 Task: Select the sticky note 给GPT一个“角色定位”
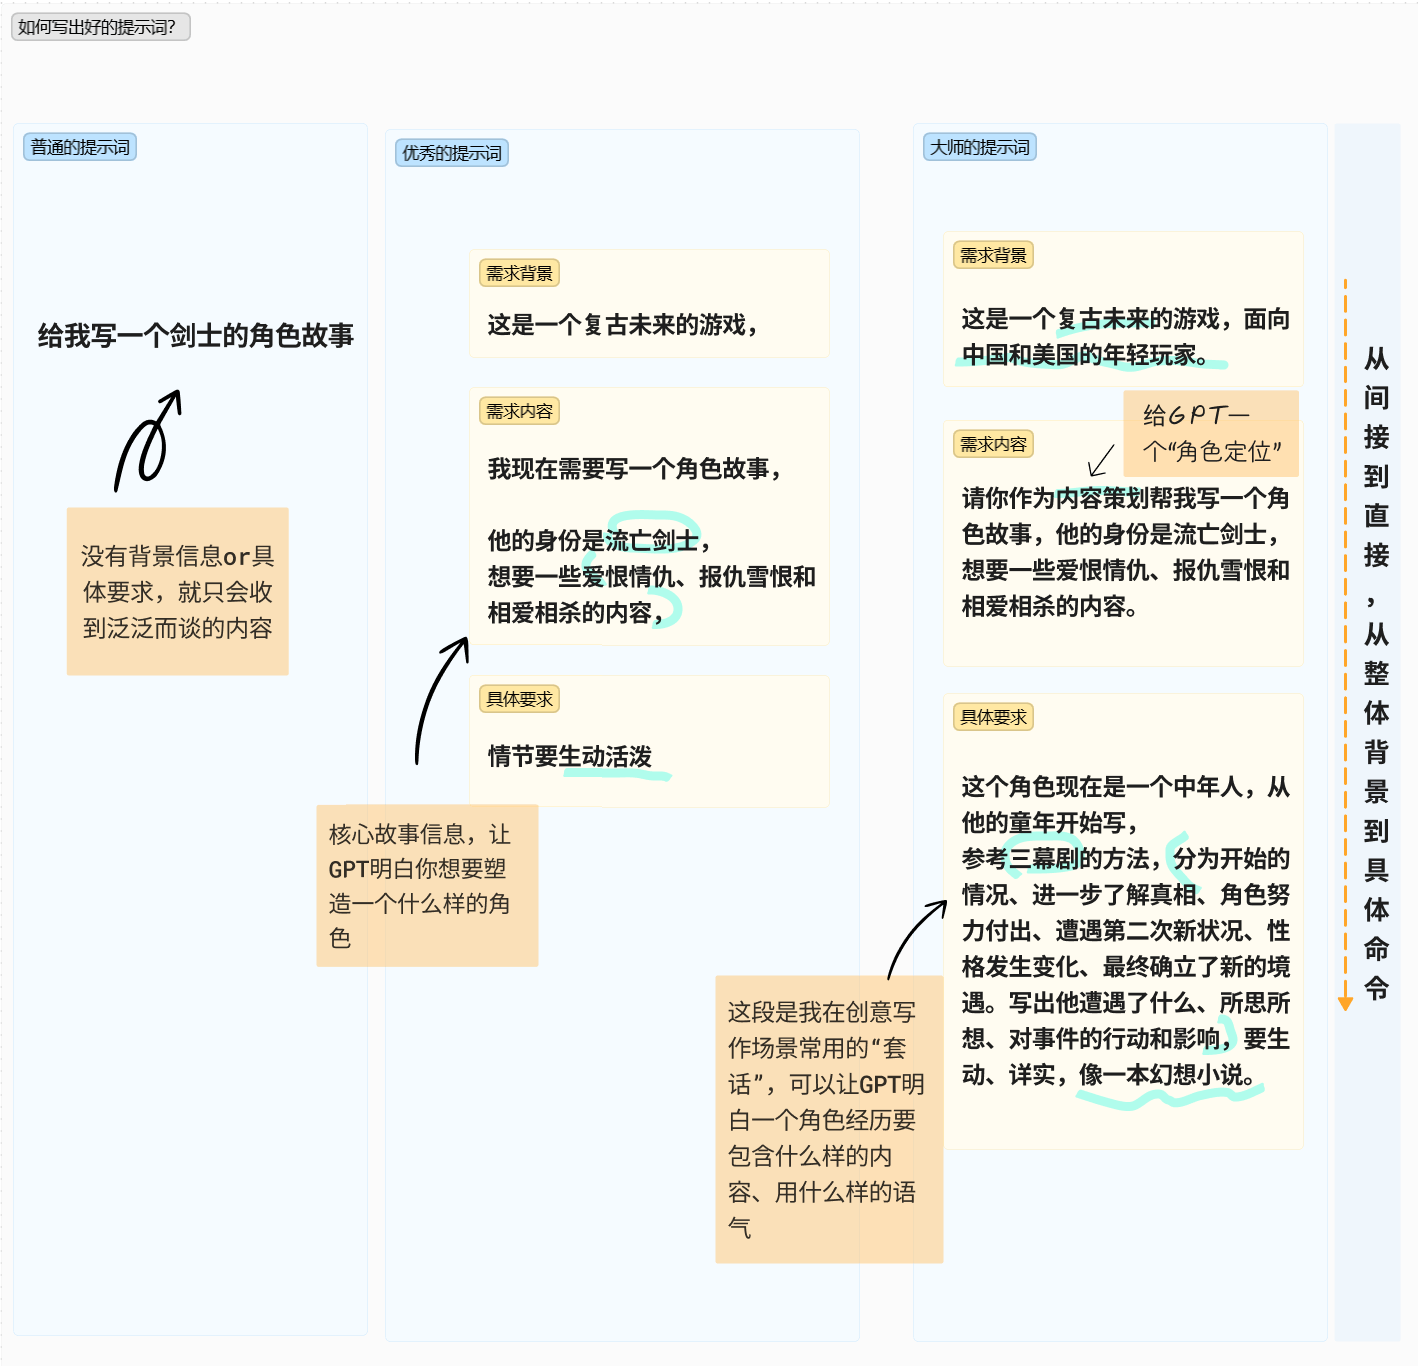[x=1211, y=433]
